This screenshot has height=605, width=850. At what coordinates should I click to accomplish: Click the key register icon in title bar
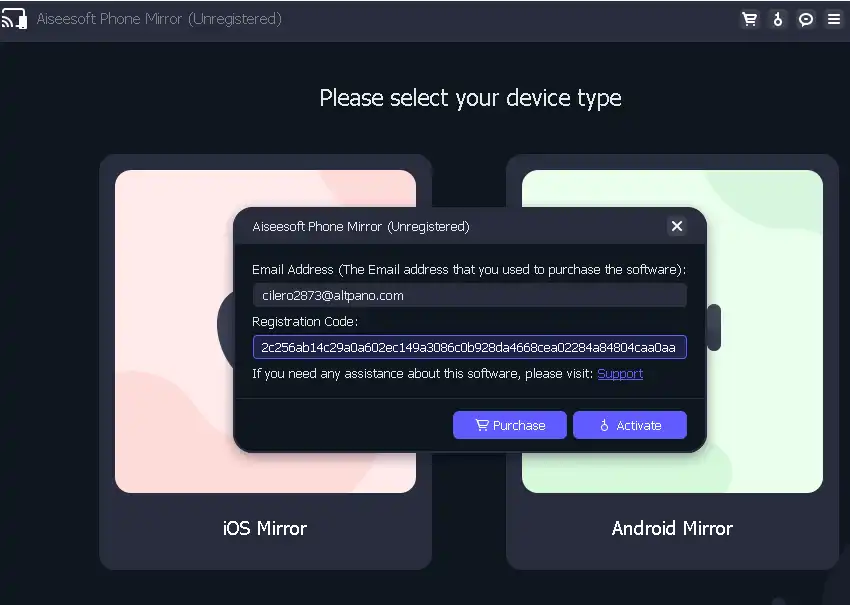777,19
